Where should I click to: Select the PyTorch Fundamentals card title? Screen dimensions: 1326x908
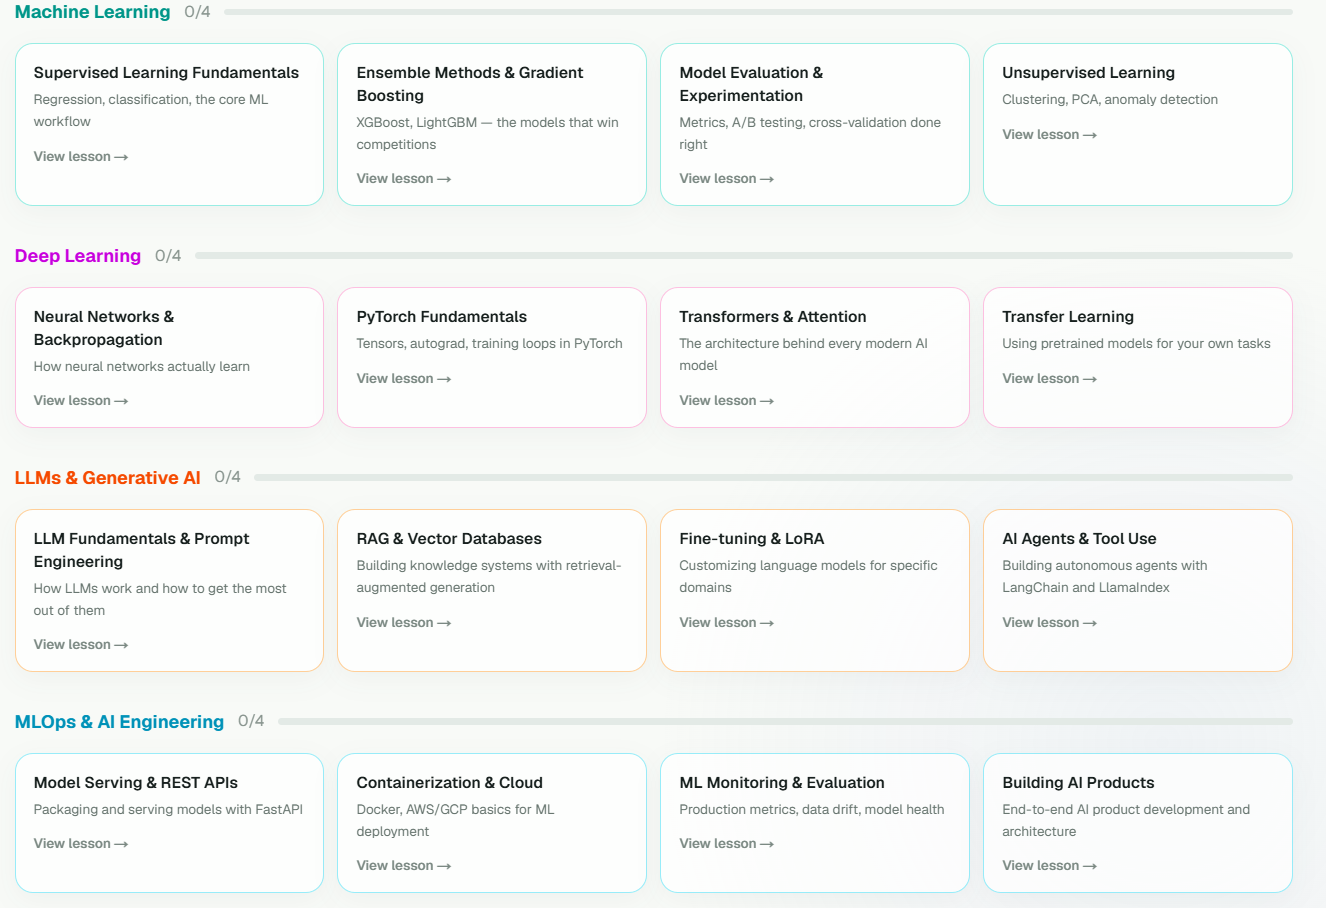442,317
